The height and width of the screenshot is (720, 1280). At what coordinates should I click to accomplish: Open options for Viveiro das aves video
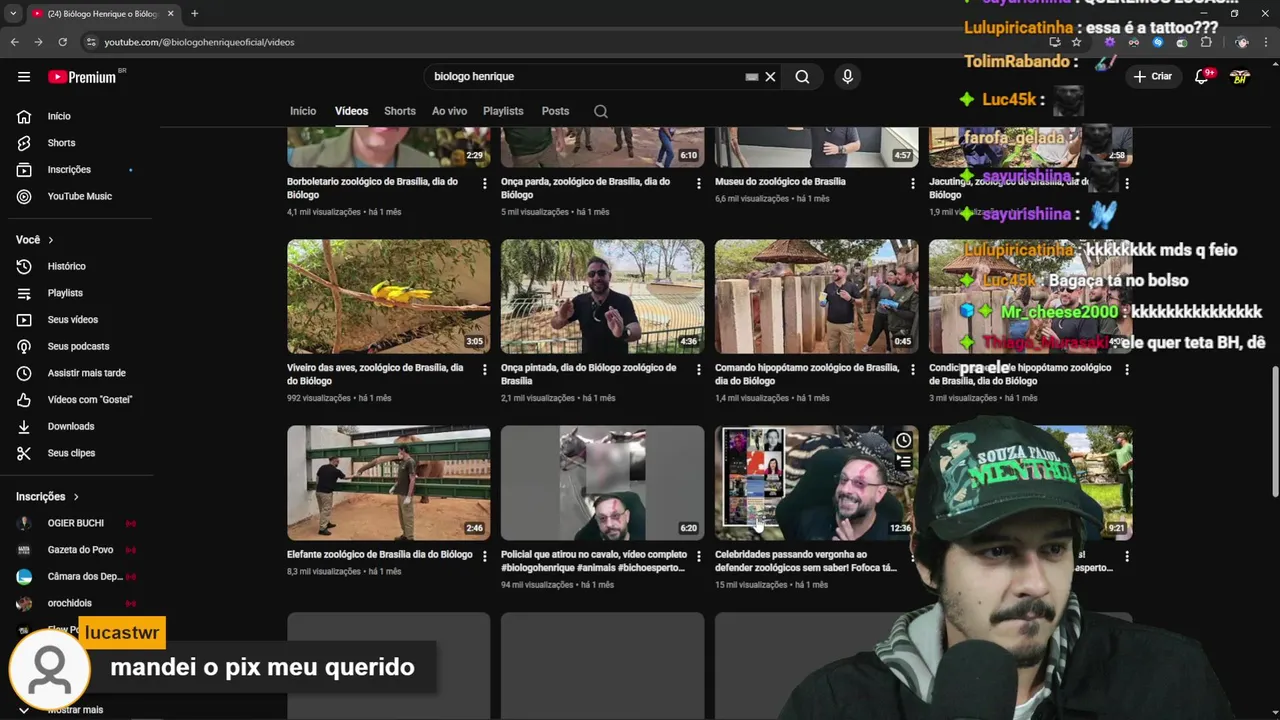(x=485, y=370)
